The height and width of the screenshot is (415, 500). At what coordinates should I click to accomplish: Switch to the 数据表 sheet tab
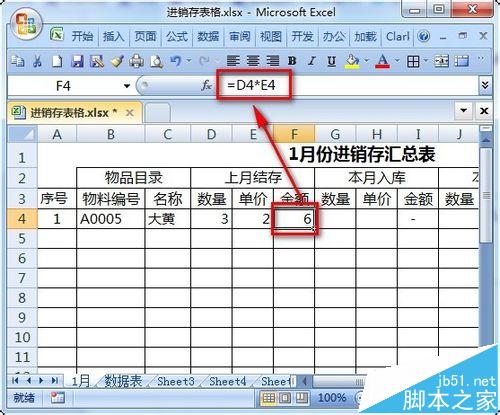(123, 381)
